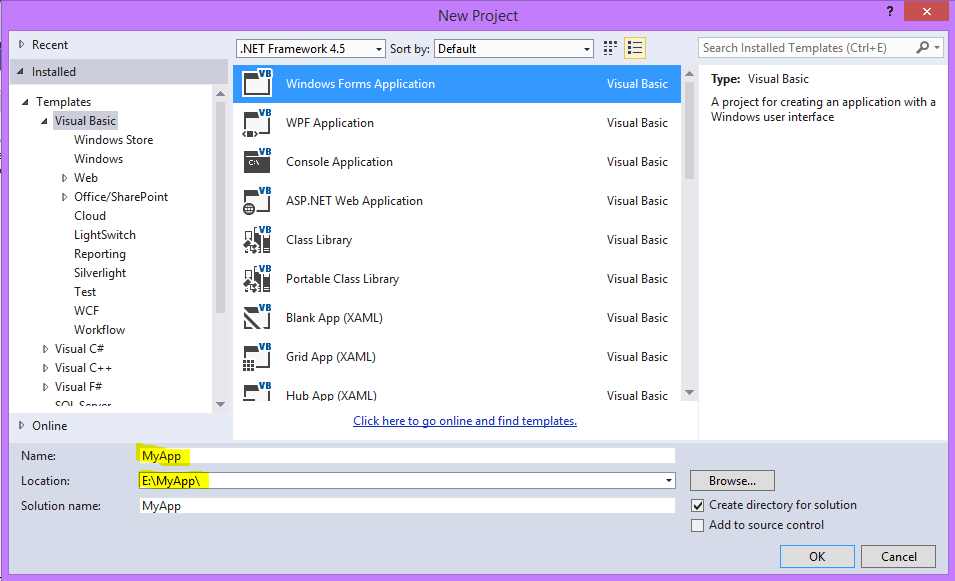
Task: Open the .NET Framework version dropdown
Action: tap(311, 49)
